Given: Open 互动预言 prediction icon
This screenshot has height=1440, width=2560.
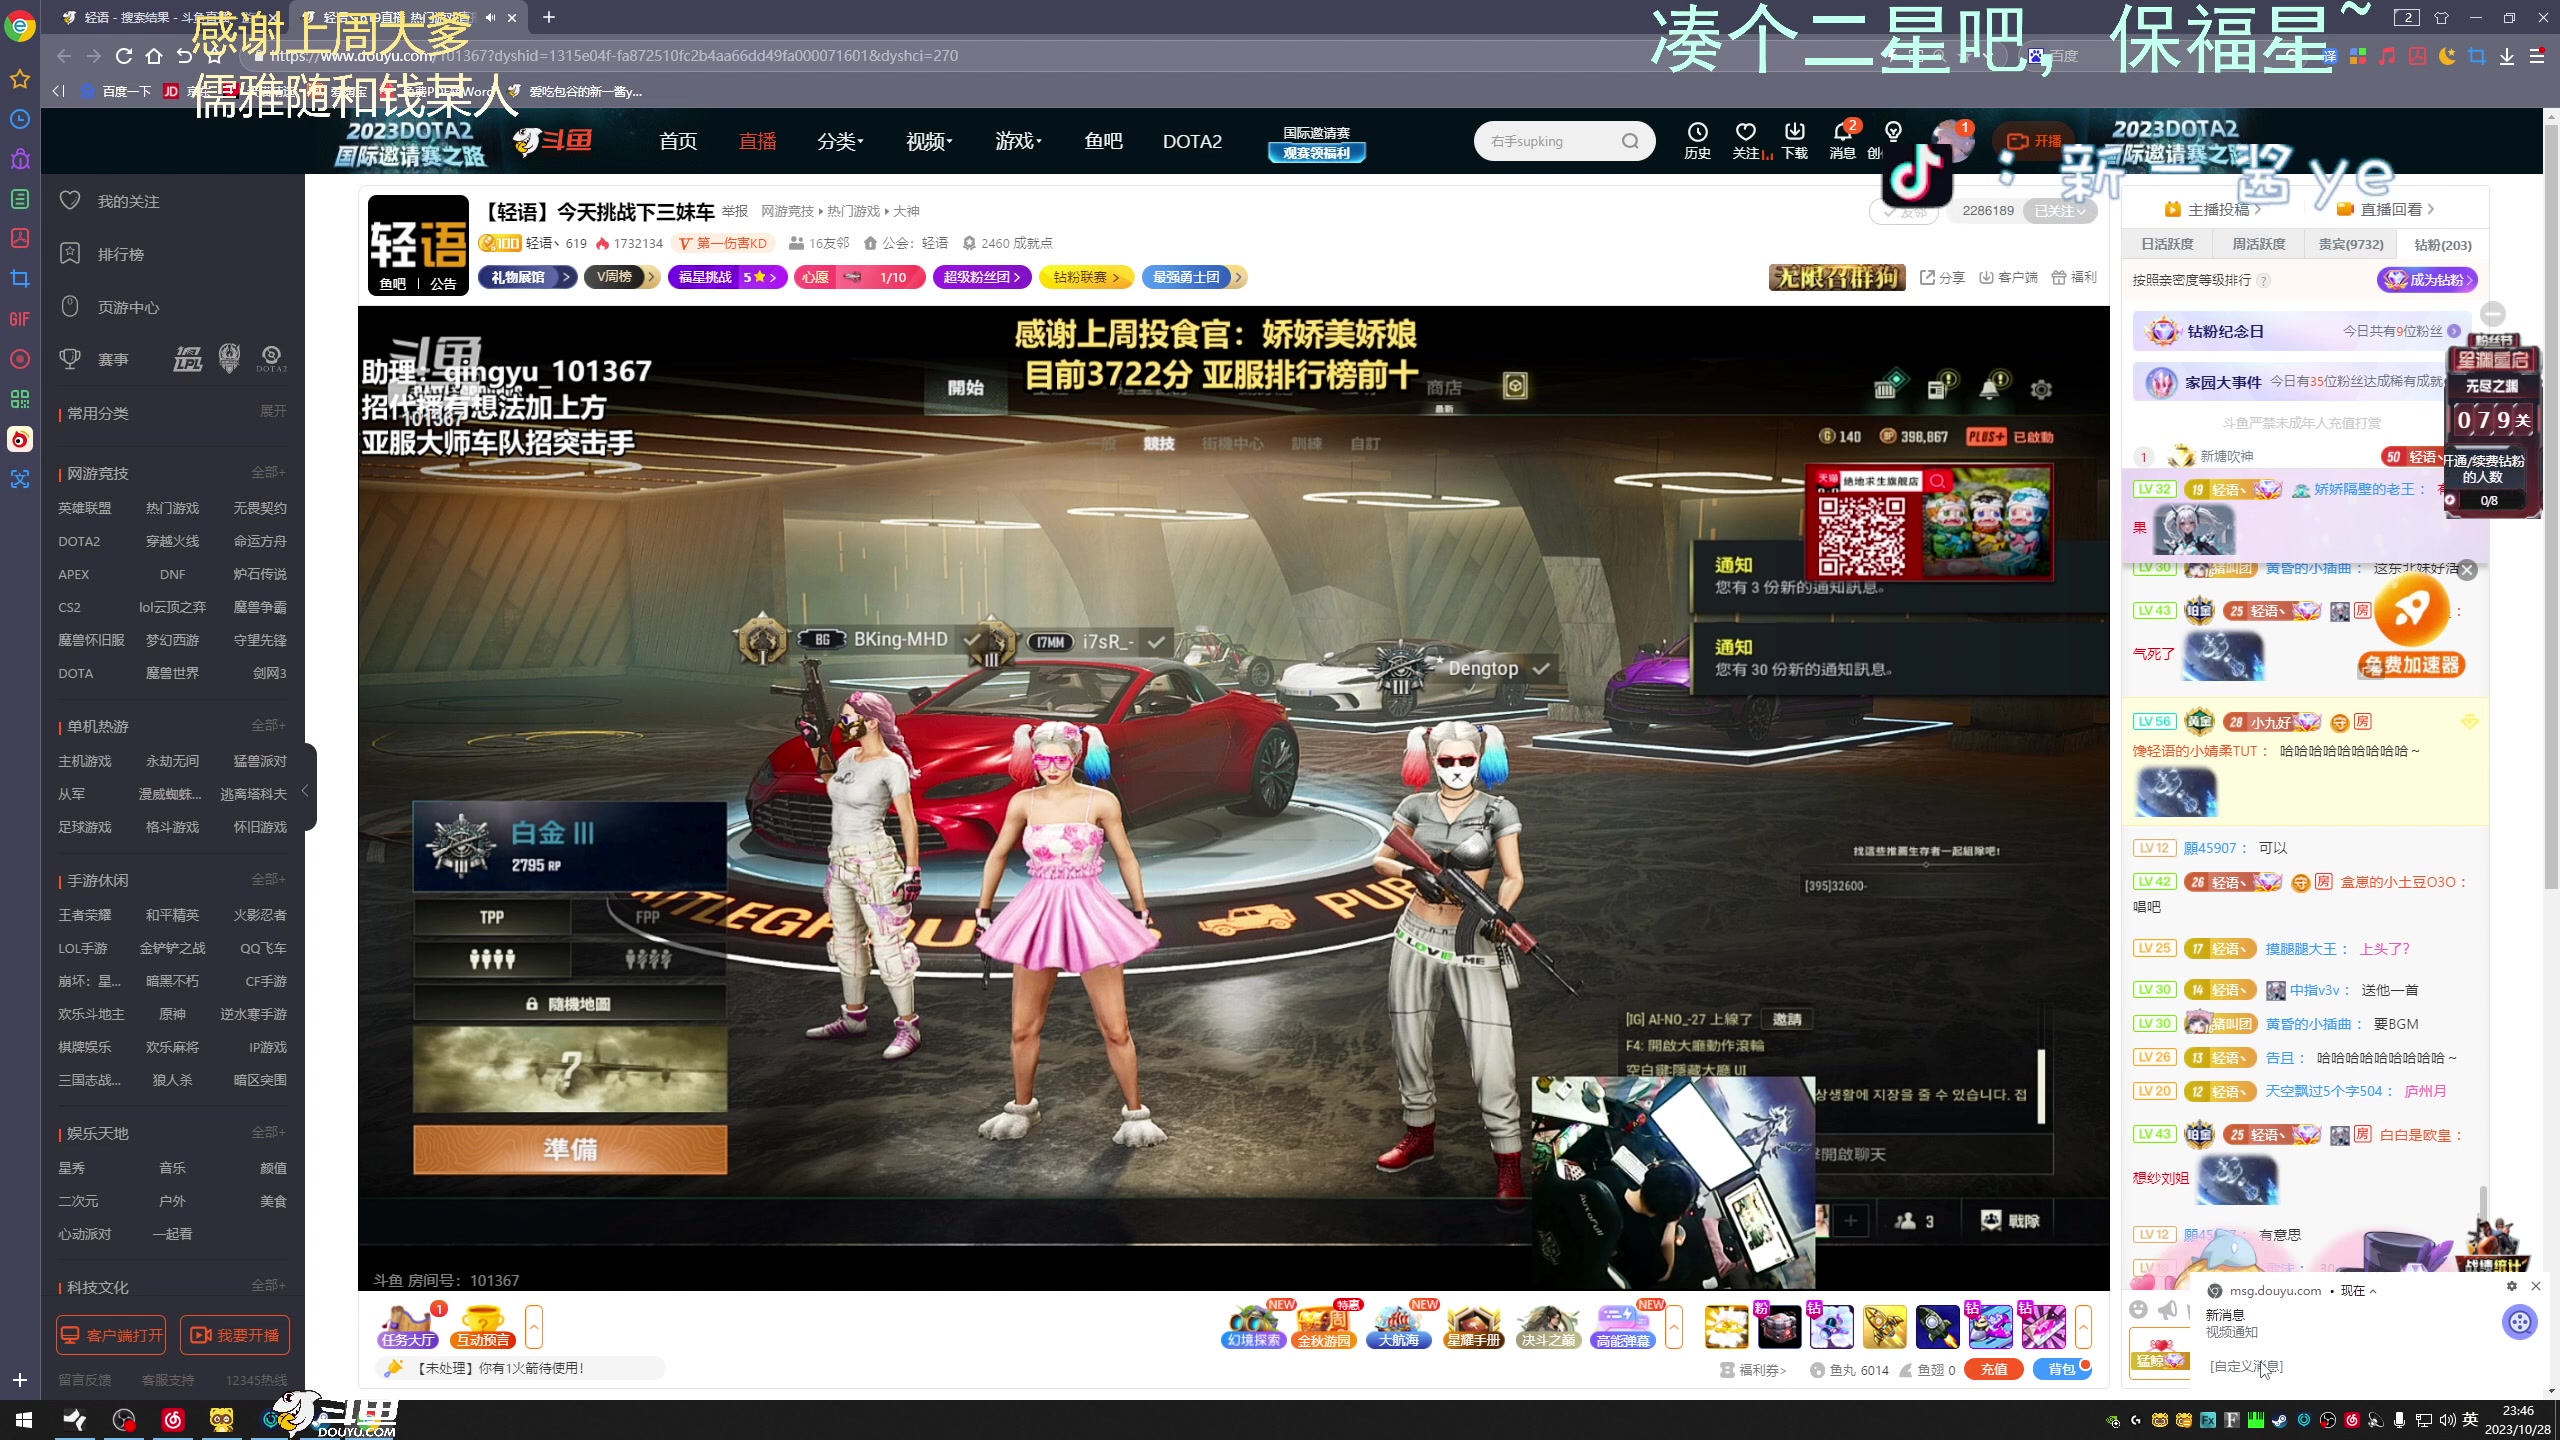Looking at the screenshot, I should click(483, 1327).
